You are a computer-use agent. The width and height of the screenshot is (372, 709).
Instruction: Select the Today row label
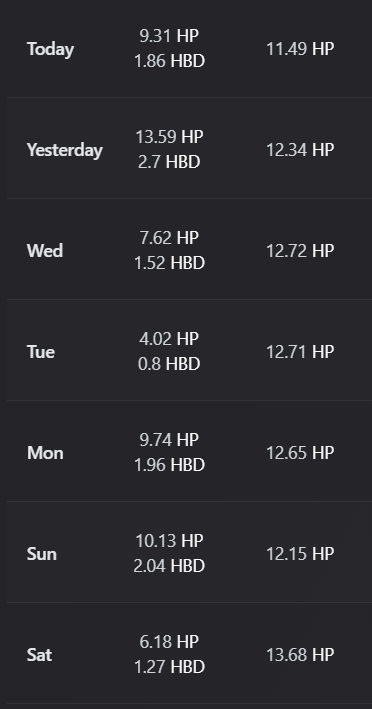coord(50,49)
